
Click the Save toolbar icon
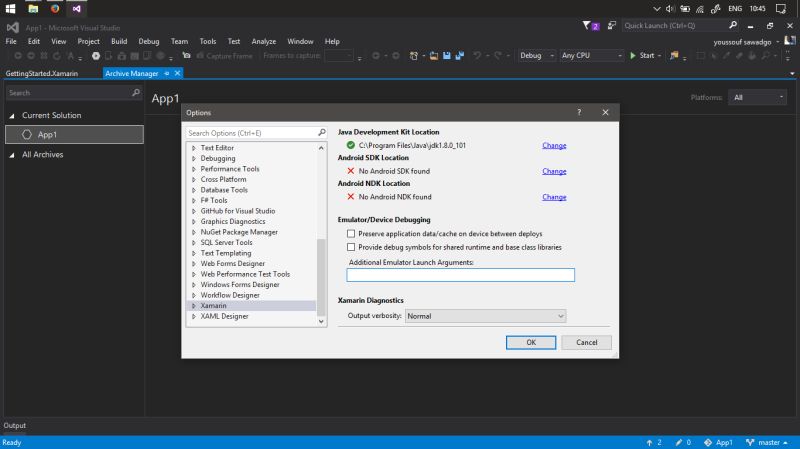(x=447, y=56)
